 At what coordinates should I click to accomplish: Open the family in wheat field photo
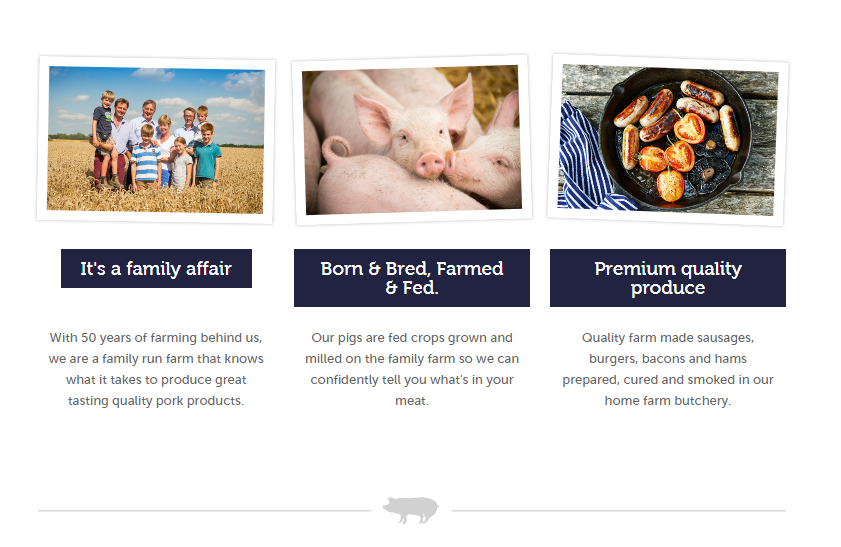click(x=156, y=139)
